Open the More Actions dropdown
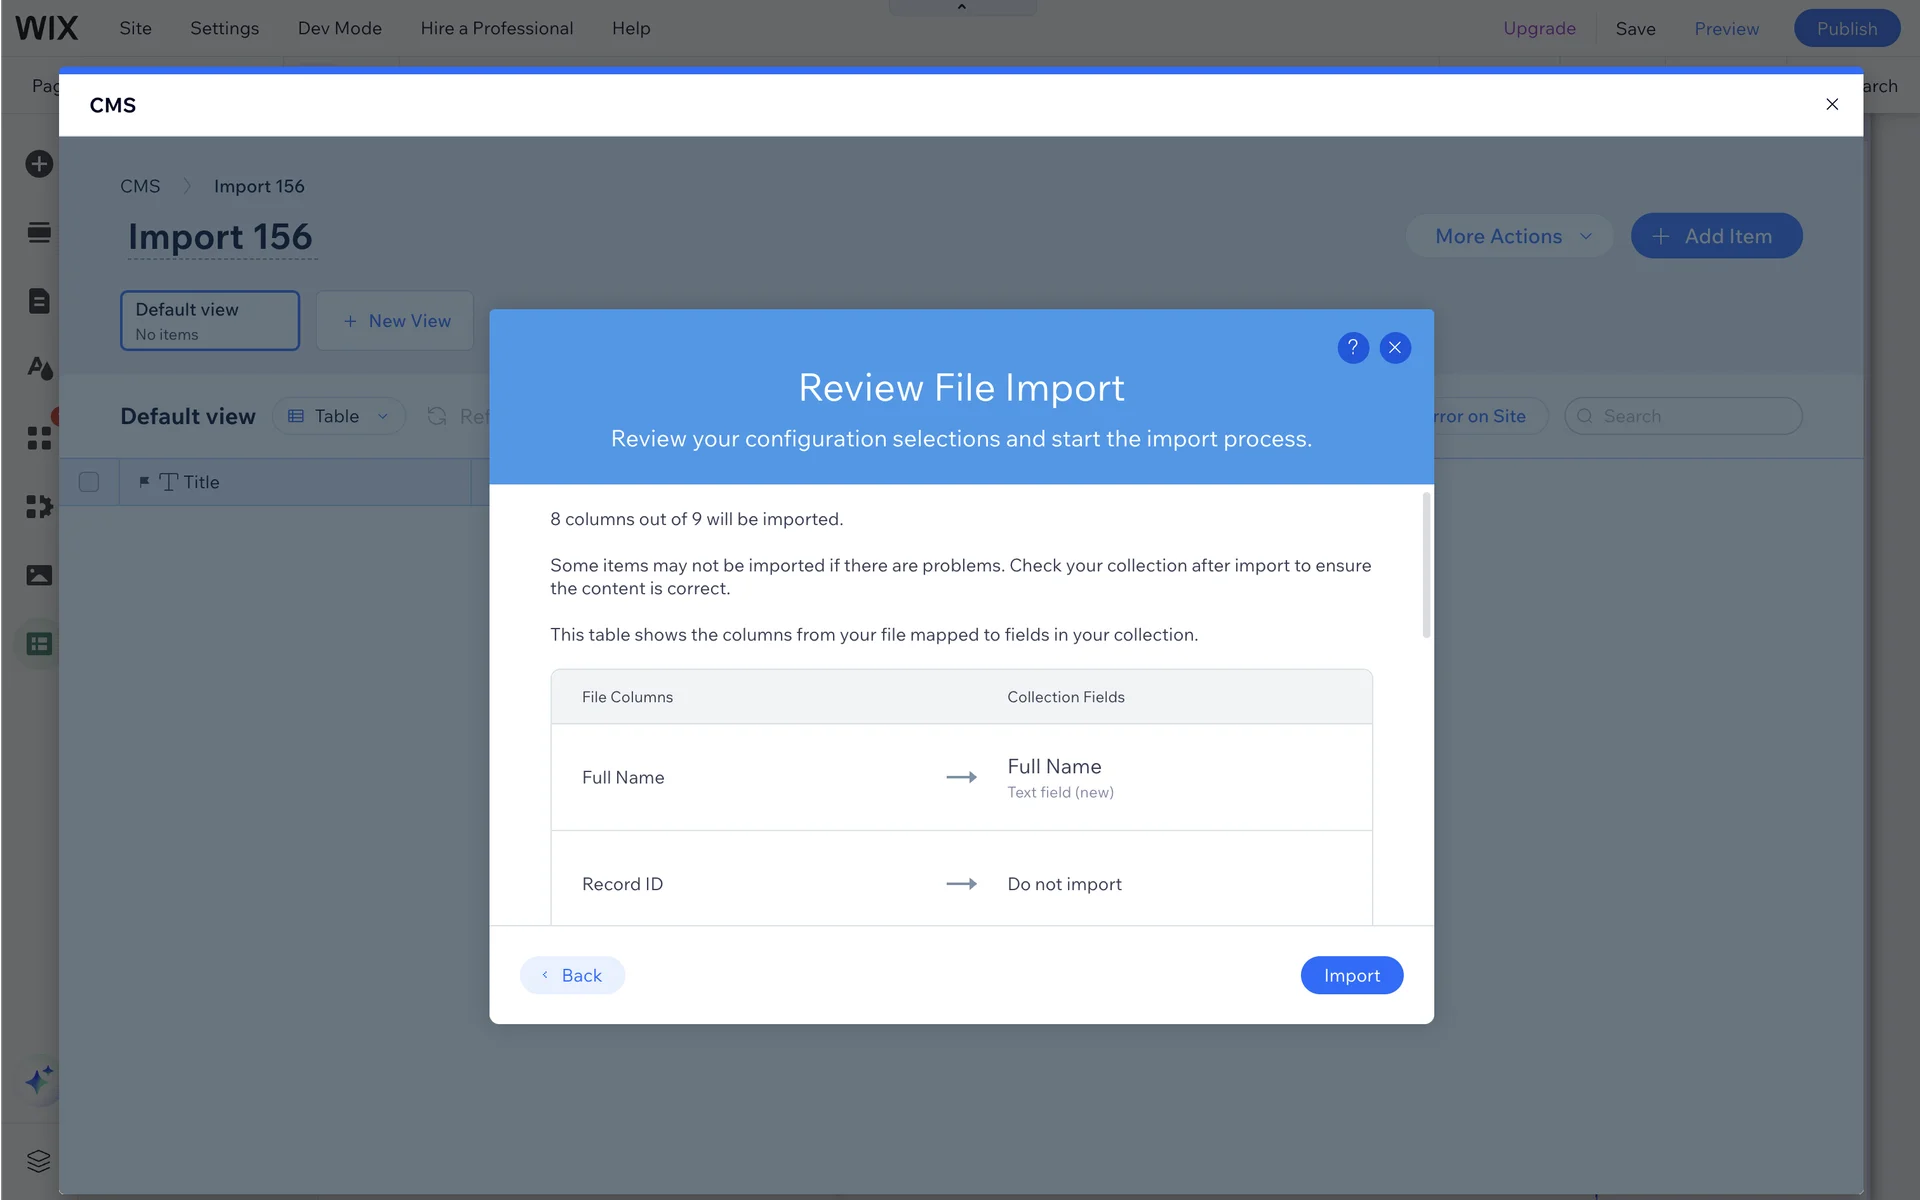1920x1200 pixels. [1510, 236]
